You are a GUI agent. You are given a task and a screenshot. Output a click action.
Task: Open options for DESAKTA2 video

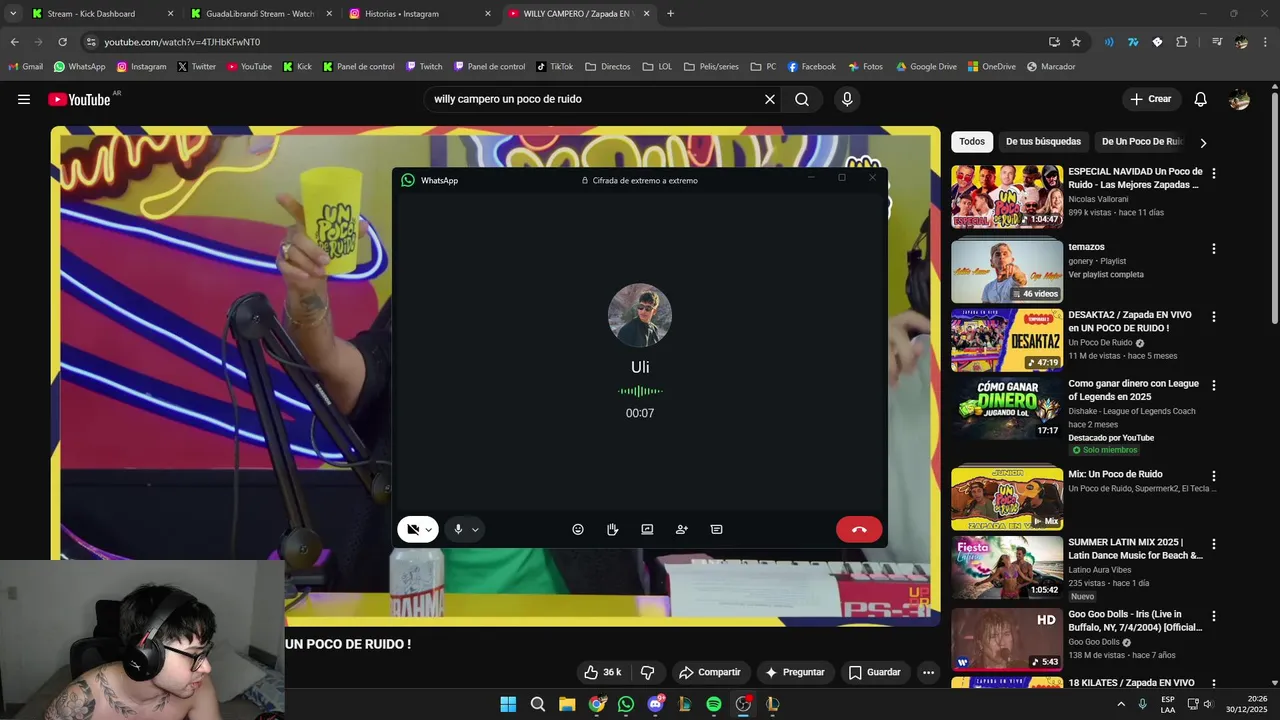coord(1214,317)
